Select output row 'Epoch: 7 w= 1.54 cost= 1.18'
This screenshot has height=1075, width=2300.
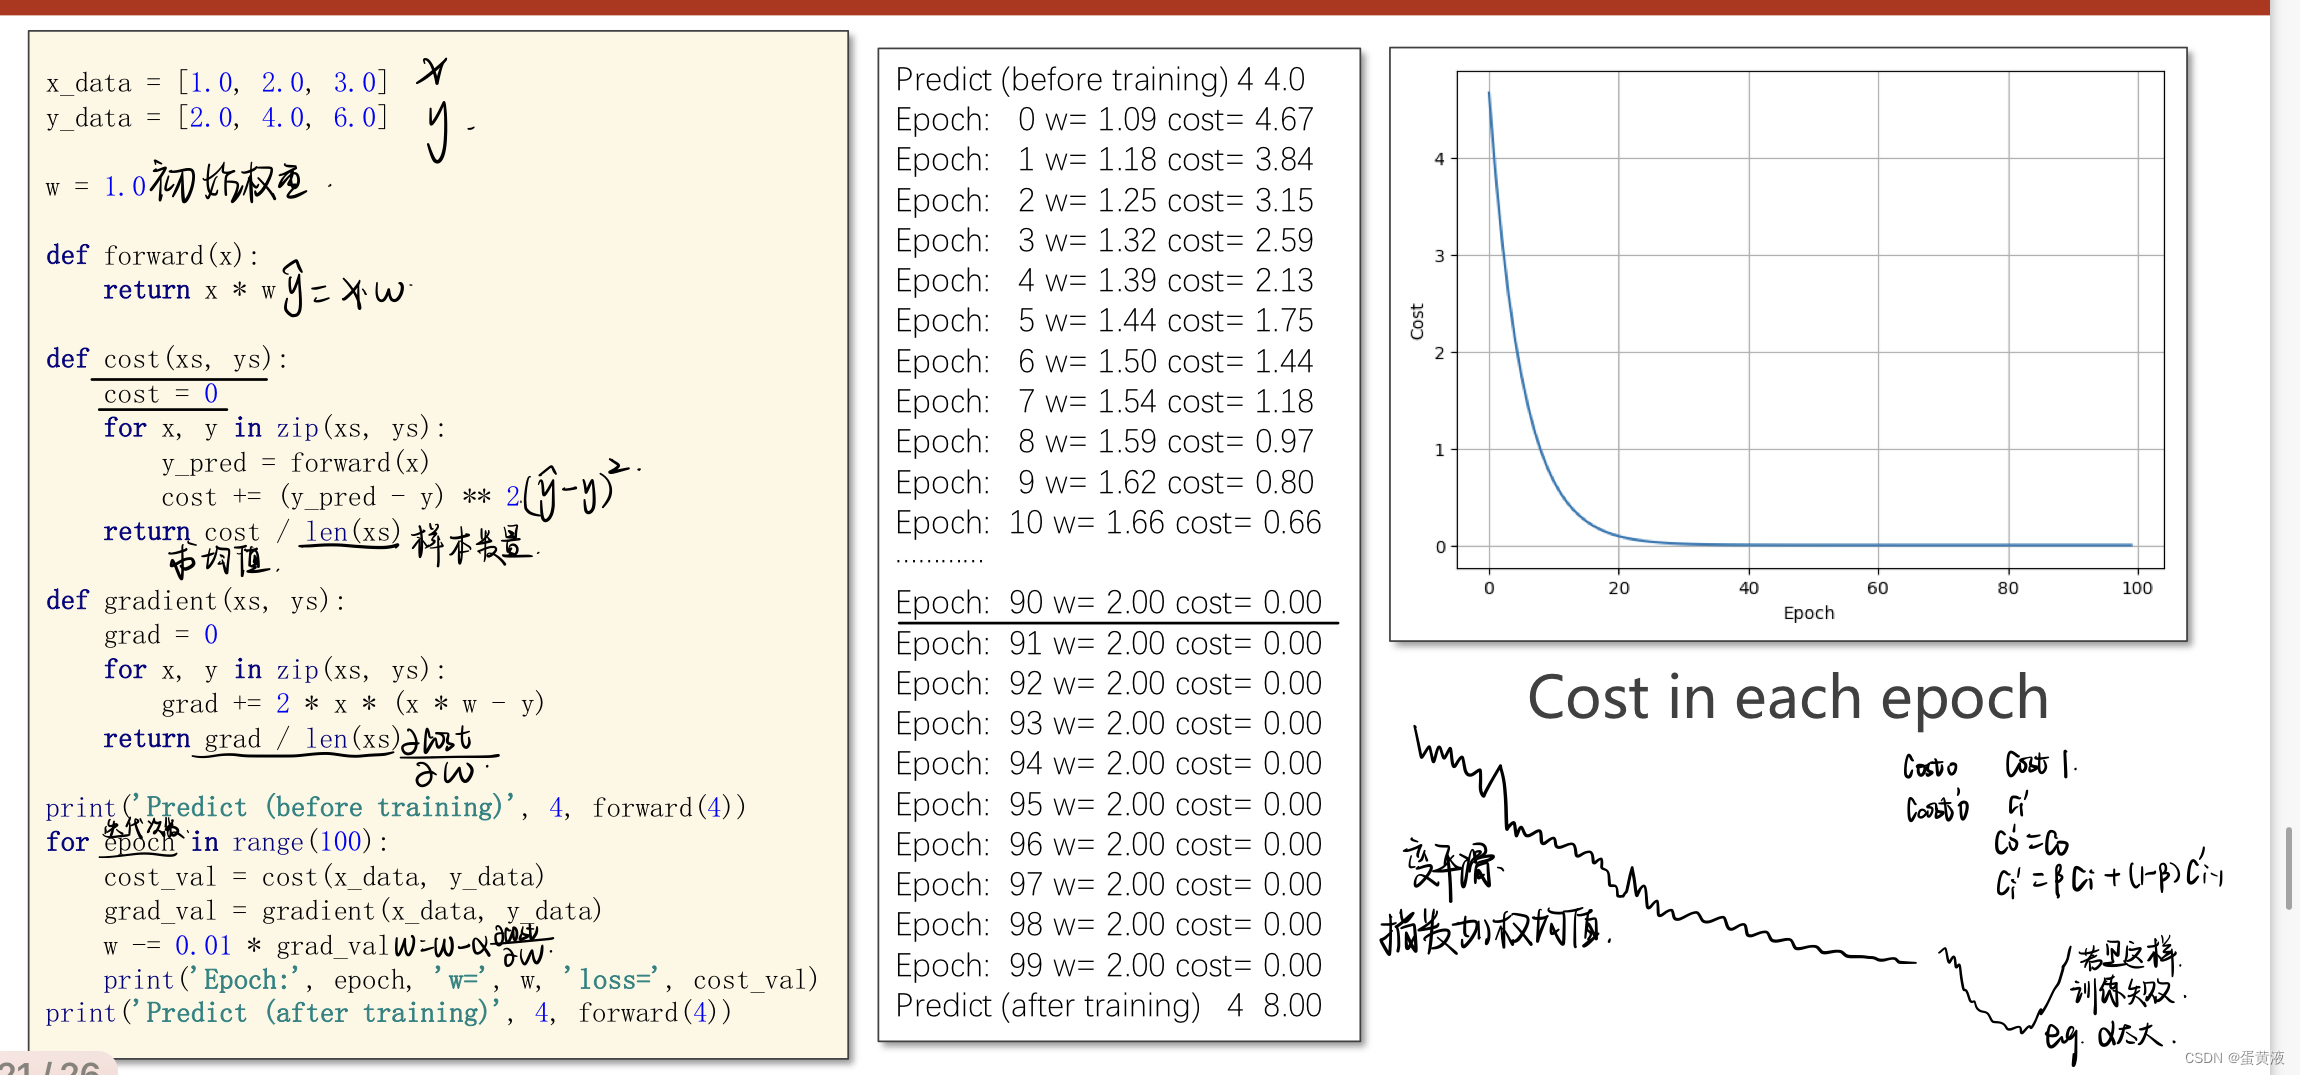tap(1105, 401)
